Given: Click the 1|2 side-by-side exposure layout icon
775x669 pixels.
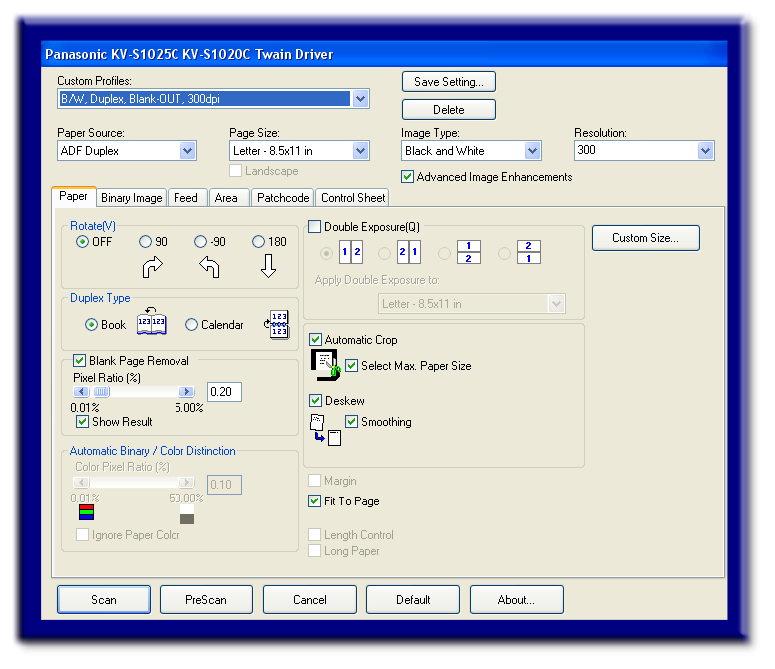Looking at the screenshot, I should [x=351, y=252].
